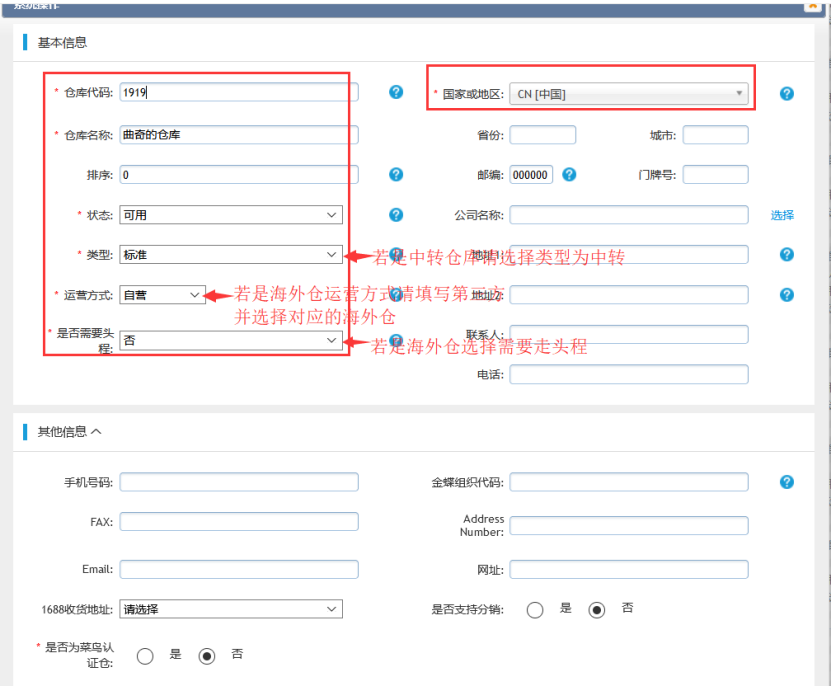This screenshot has width=831, height=686.
Task: Select 是 for 是否支持分销
Action: (x=535, y=610)
